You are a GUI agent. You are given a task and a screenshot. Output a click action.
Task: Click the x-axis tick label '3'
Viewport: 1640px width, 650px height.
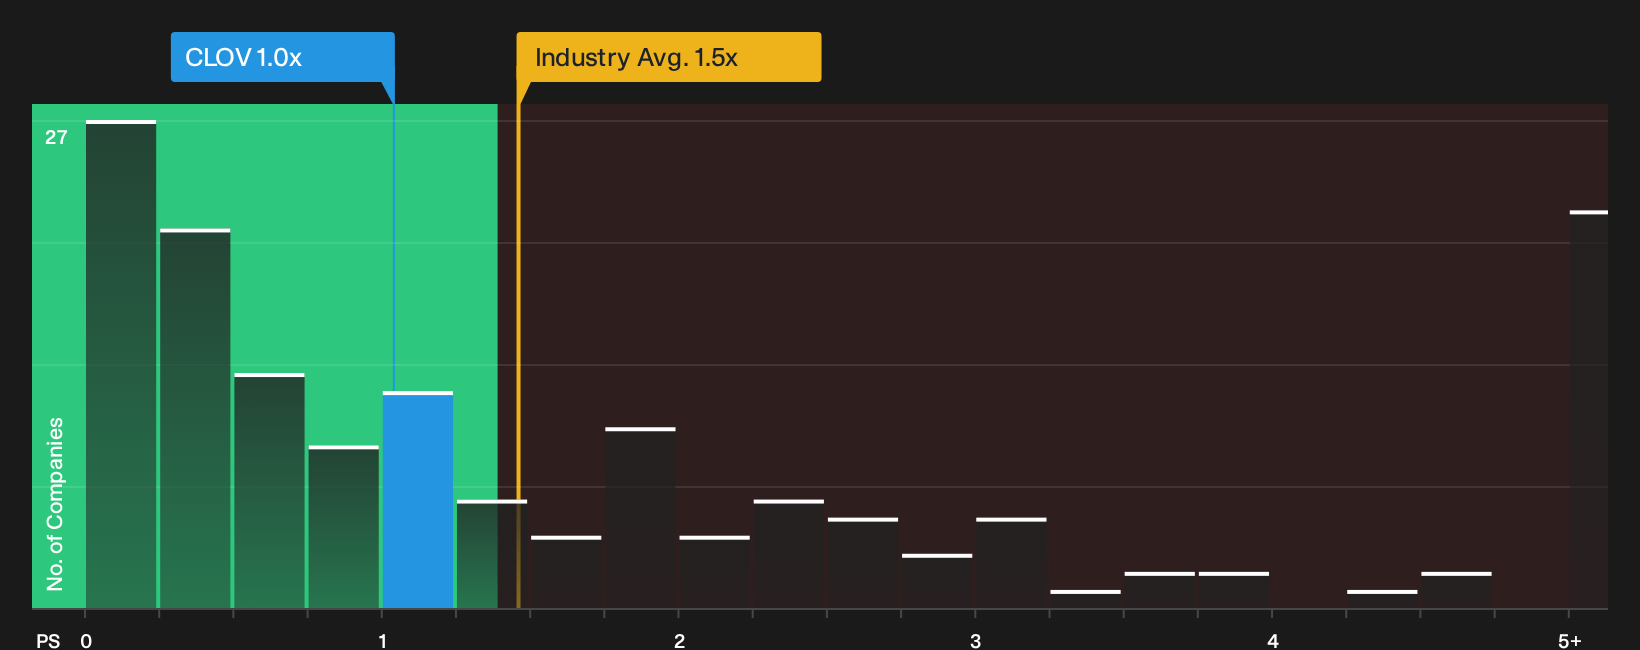tap(975, 641)
